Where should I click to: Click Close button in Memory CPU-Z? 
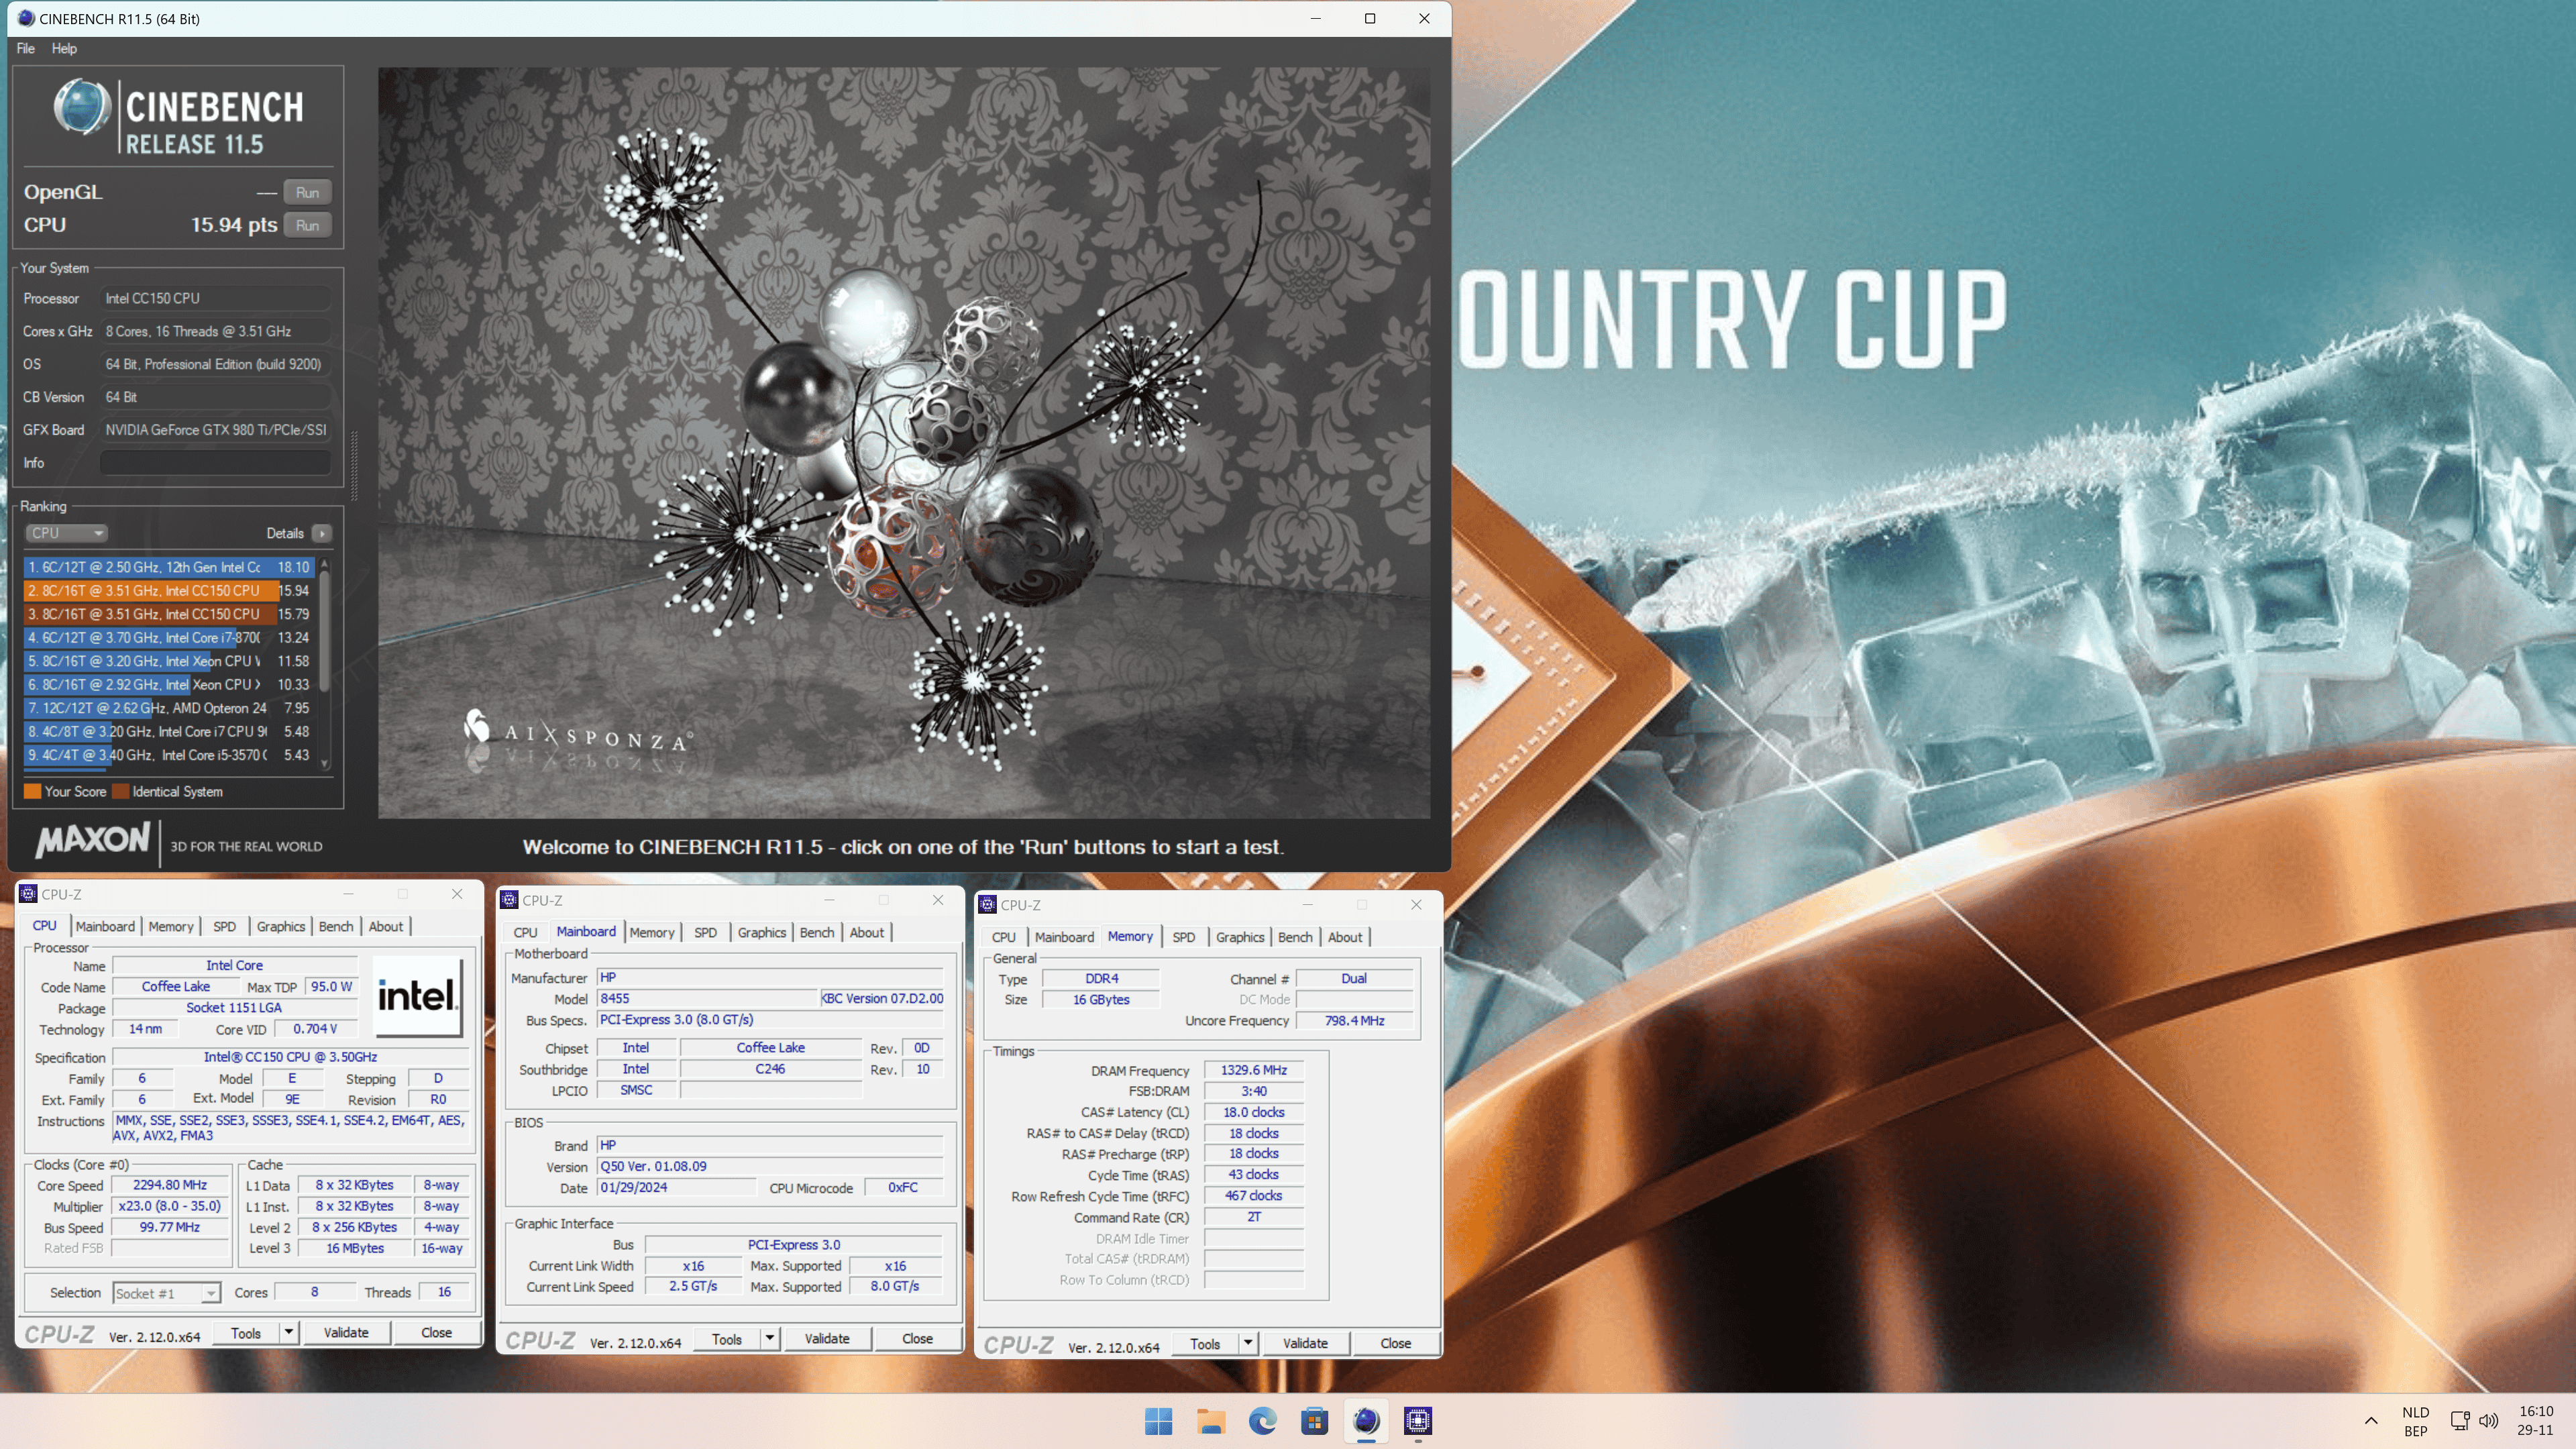(1396, 1344)
